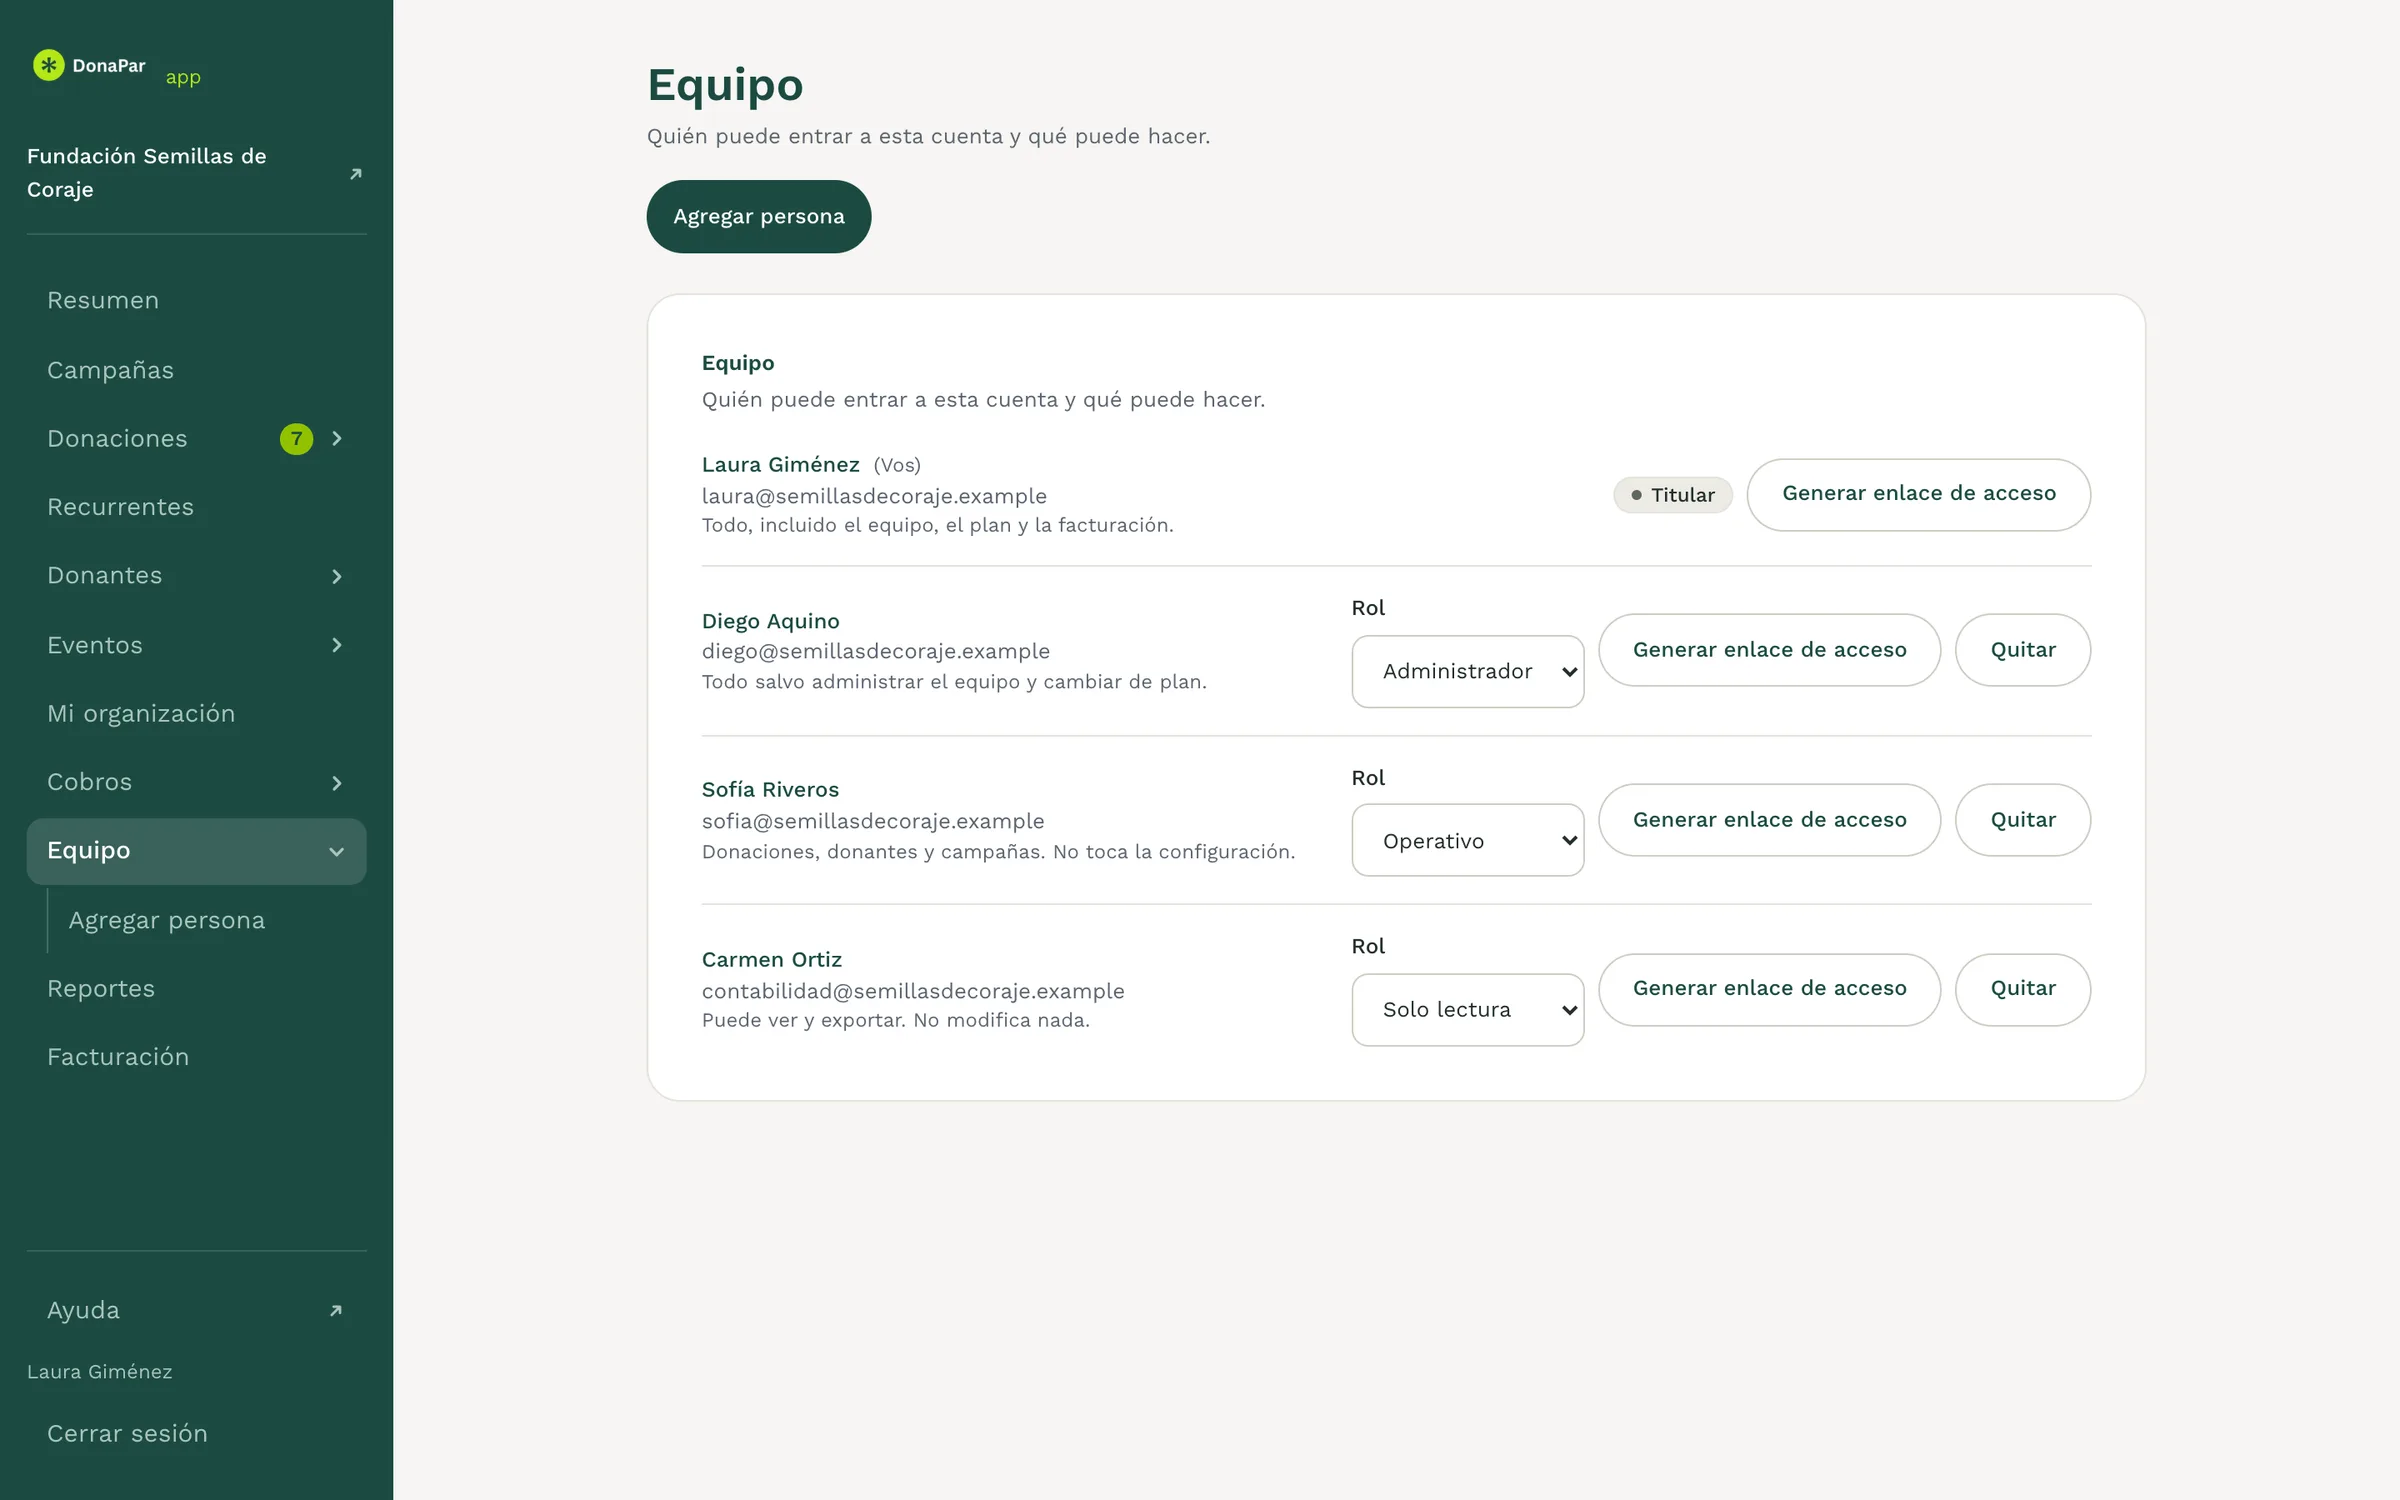2400x1500 pixels.
Task: Remove Diego Aquino with Quitar
Action: tap(2023, 650)
